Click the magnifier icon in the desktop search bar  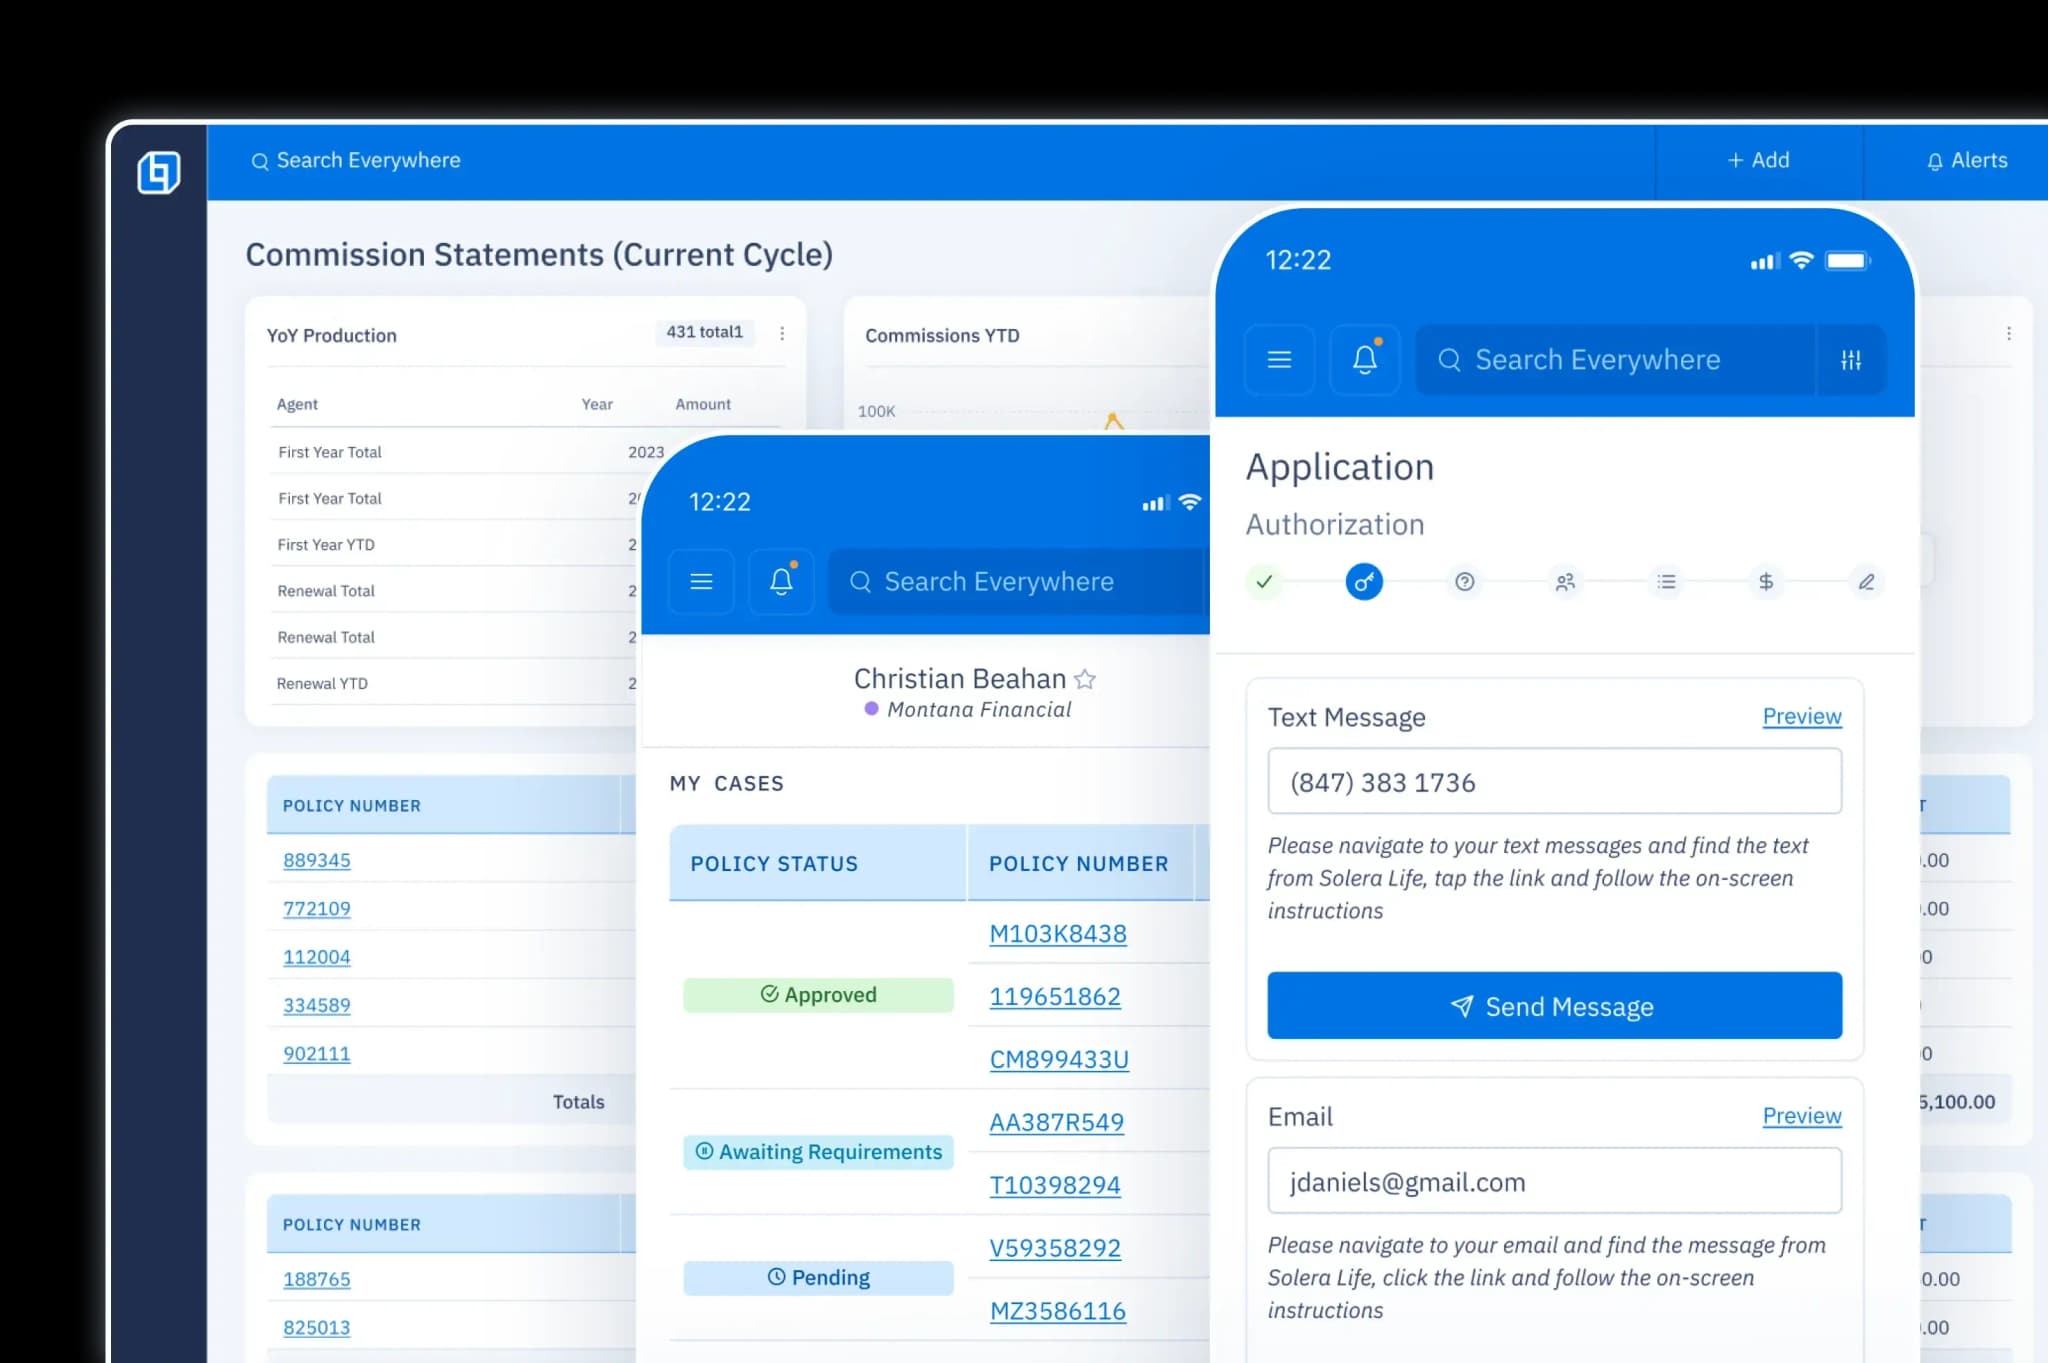click(x=260, y=160)
